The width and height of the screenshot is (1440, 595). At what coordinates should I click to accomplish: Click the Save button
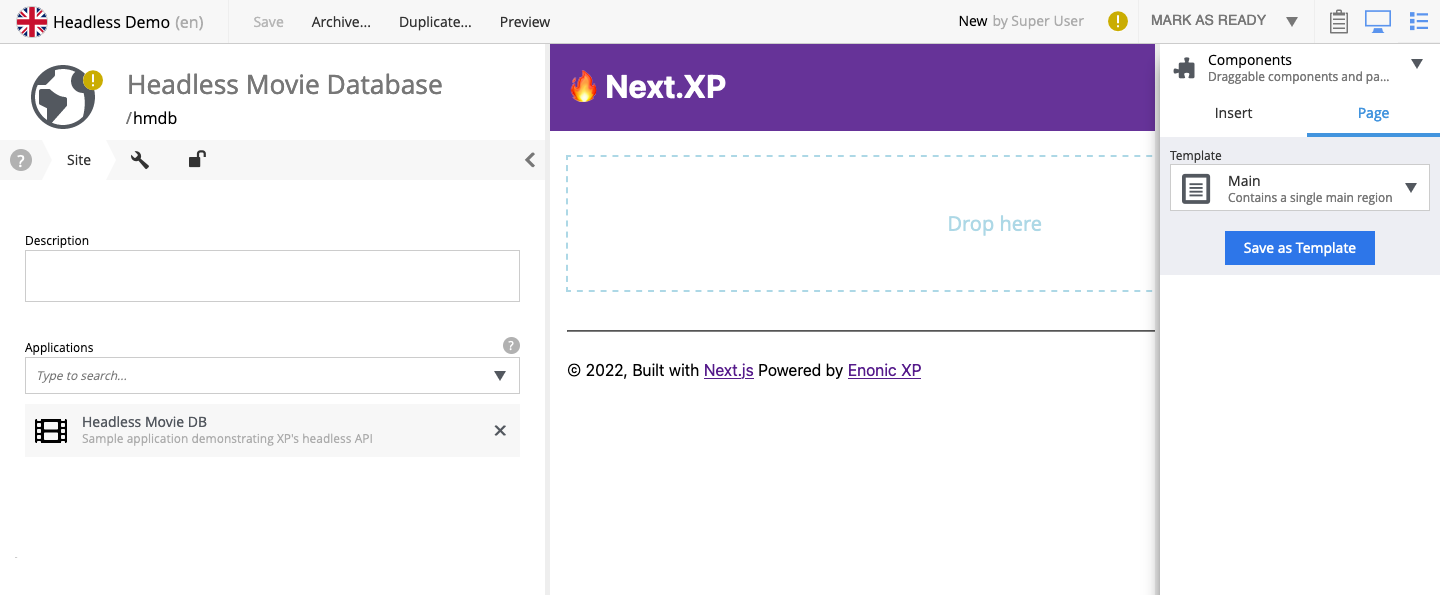[x=268, y=22]
